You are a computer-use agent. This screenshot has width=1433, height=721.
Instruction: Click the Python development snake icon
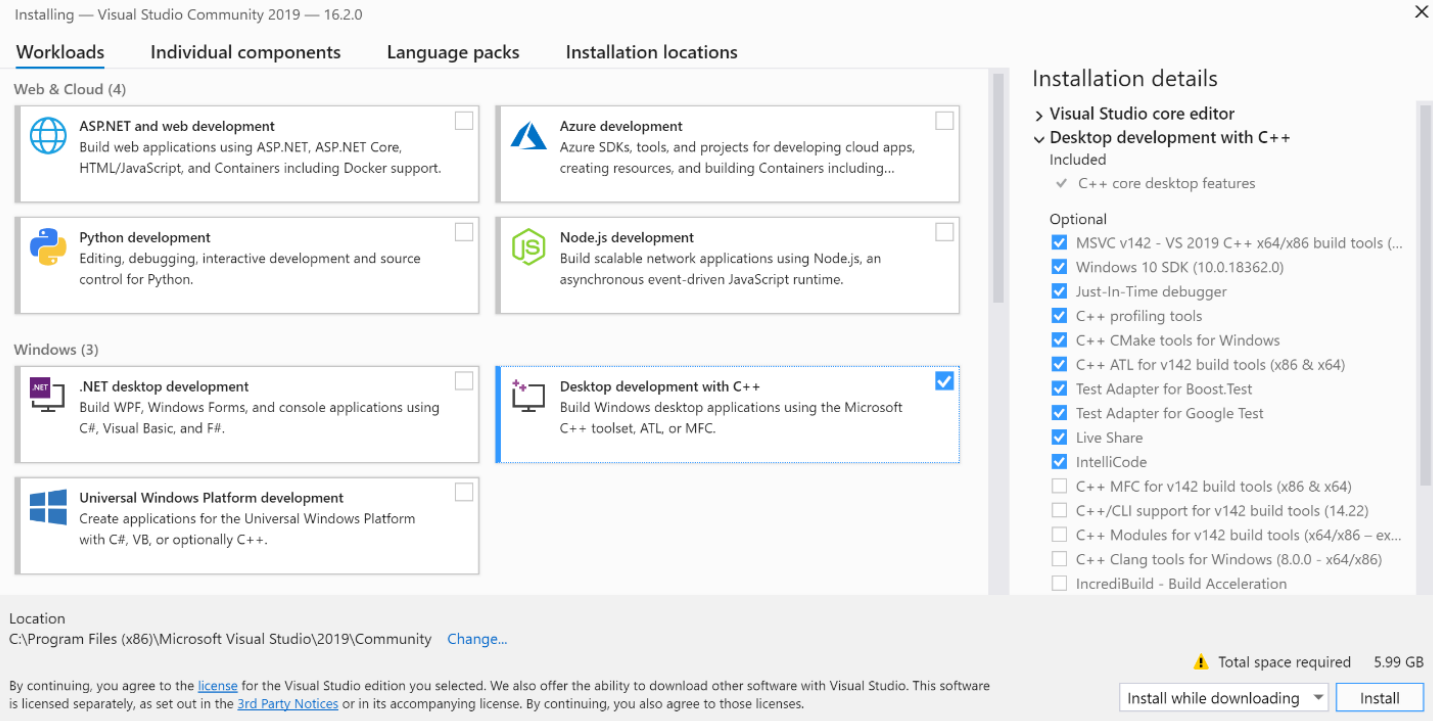coord(48,247)
